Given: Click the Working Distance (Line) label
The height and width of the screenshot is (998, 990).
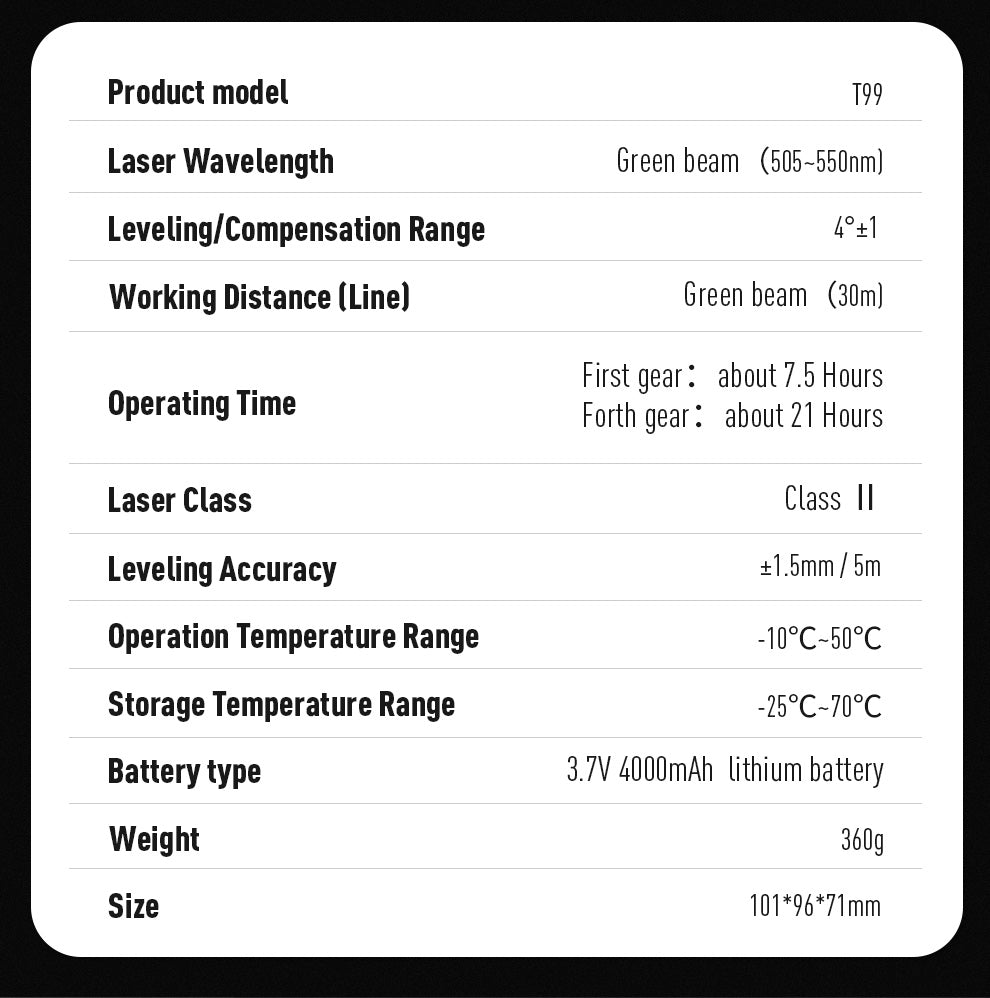Looking at the screenshot, I should click(259, 297).
